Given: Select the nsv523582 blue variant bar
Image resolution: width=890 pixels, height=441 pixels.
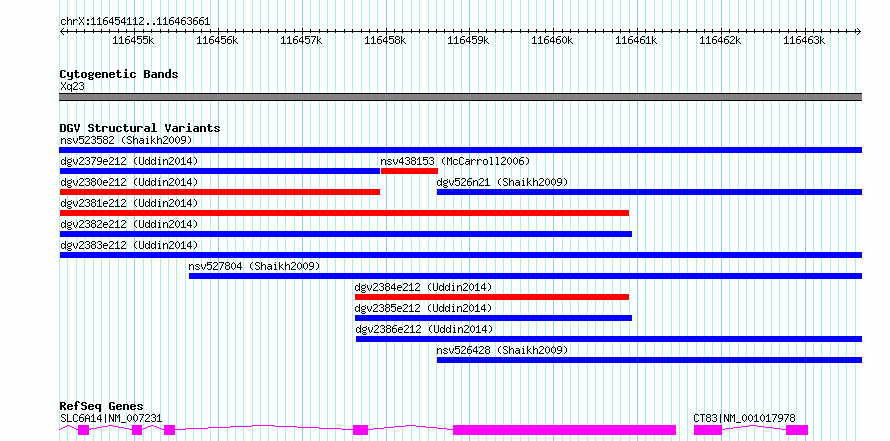Looking at the screenshot, I should [460, 150].
